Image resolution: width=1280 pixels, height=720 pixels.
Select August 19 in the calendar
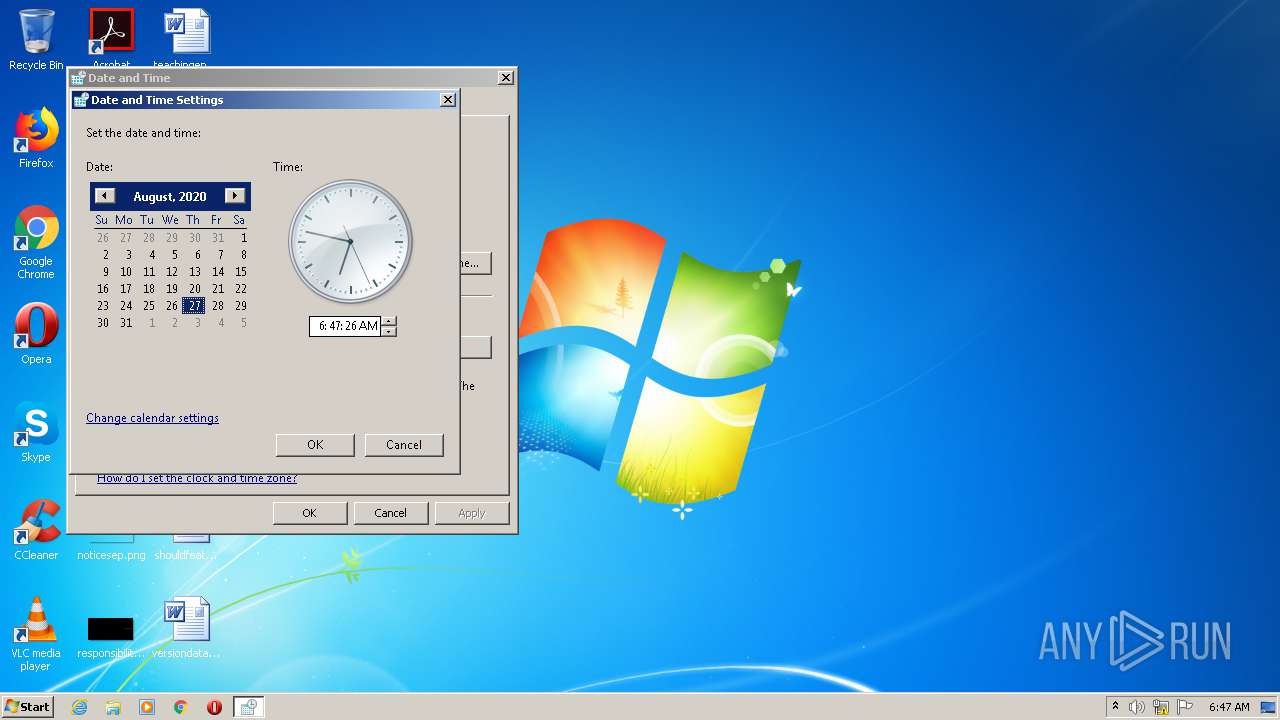click(x=172, y=289)
